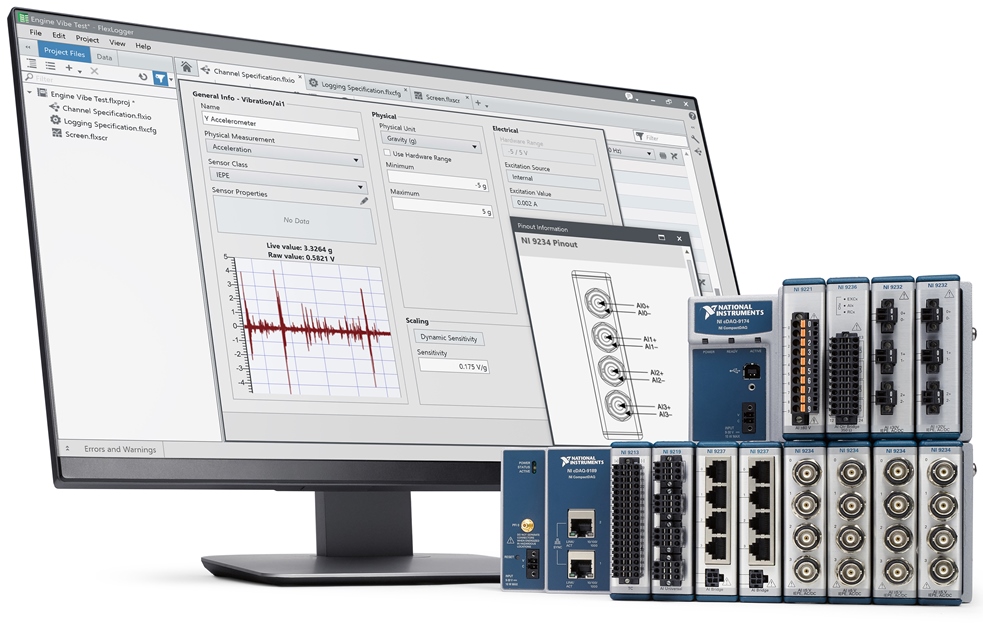Click the delete X icon in project toolbar
The image size is (983, 627).
(x=94, y=70)
